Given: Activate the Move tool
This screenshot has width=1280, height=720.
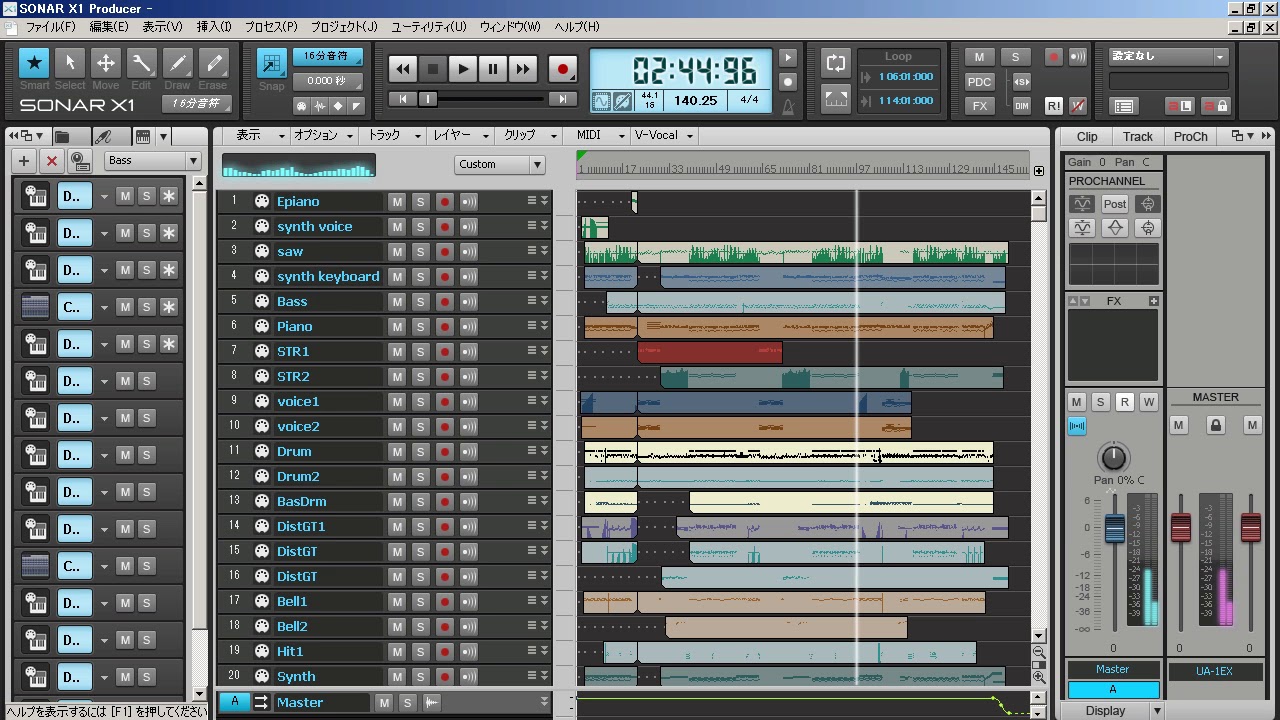Looking at the screenshot, I should point(106,64).
